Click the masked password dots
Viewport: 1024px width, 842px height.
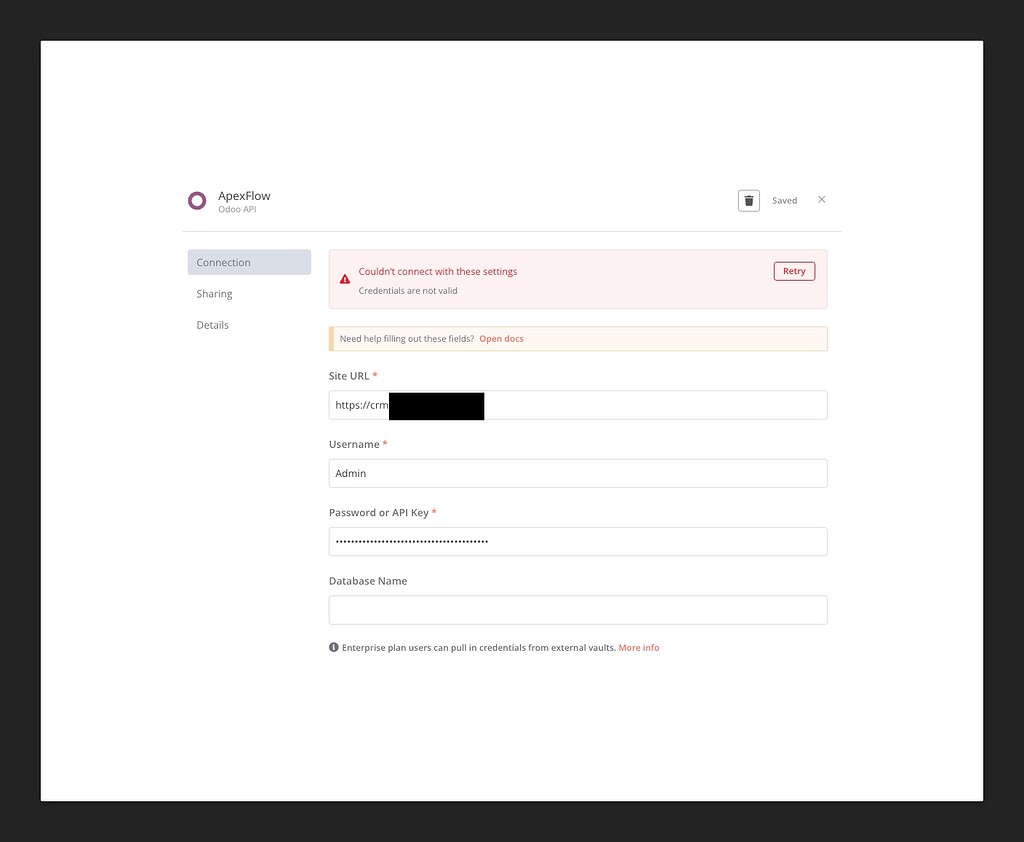(410, 541)
